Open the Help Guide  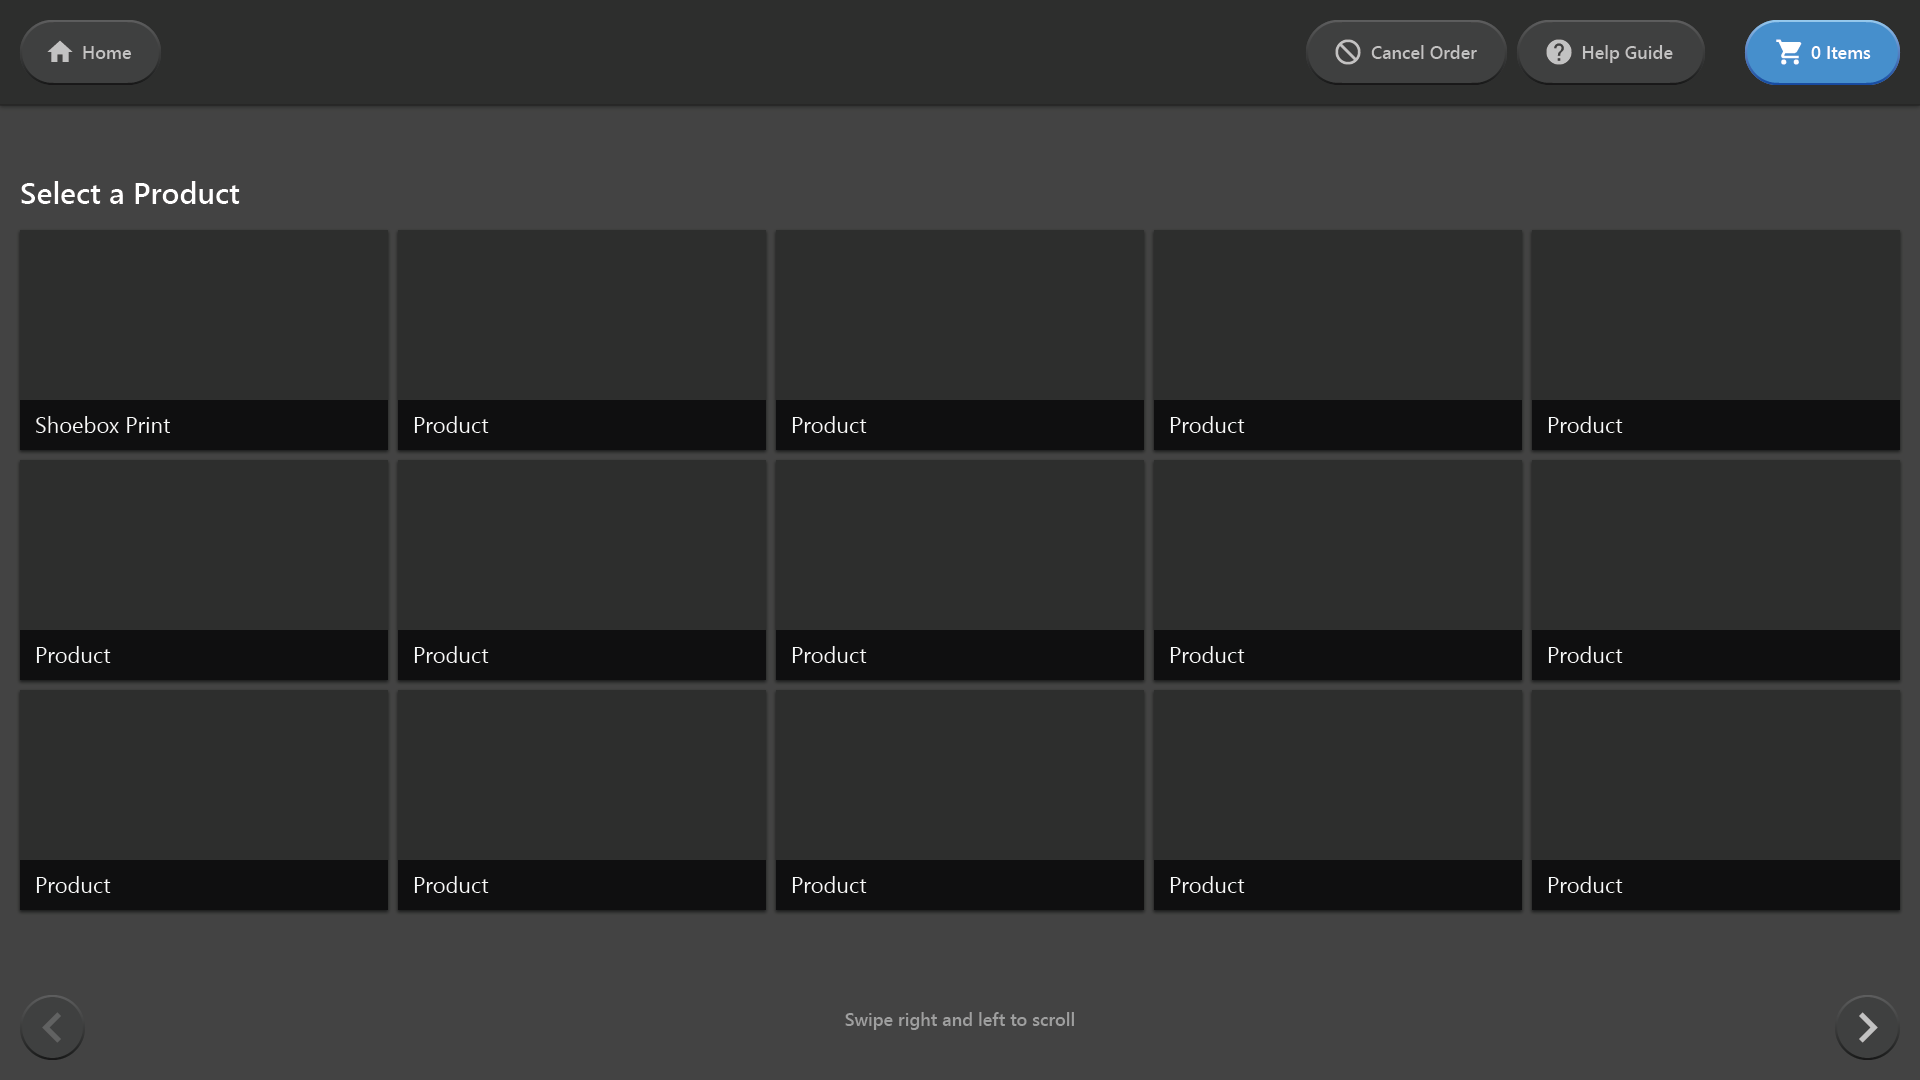(x=1610, y=52)
